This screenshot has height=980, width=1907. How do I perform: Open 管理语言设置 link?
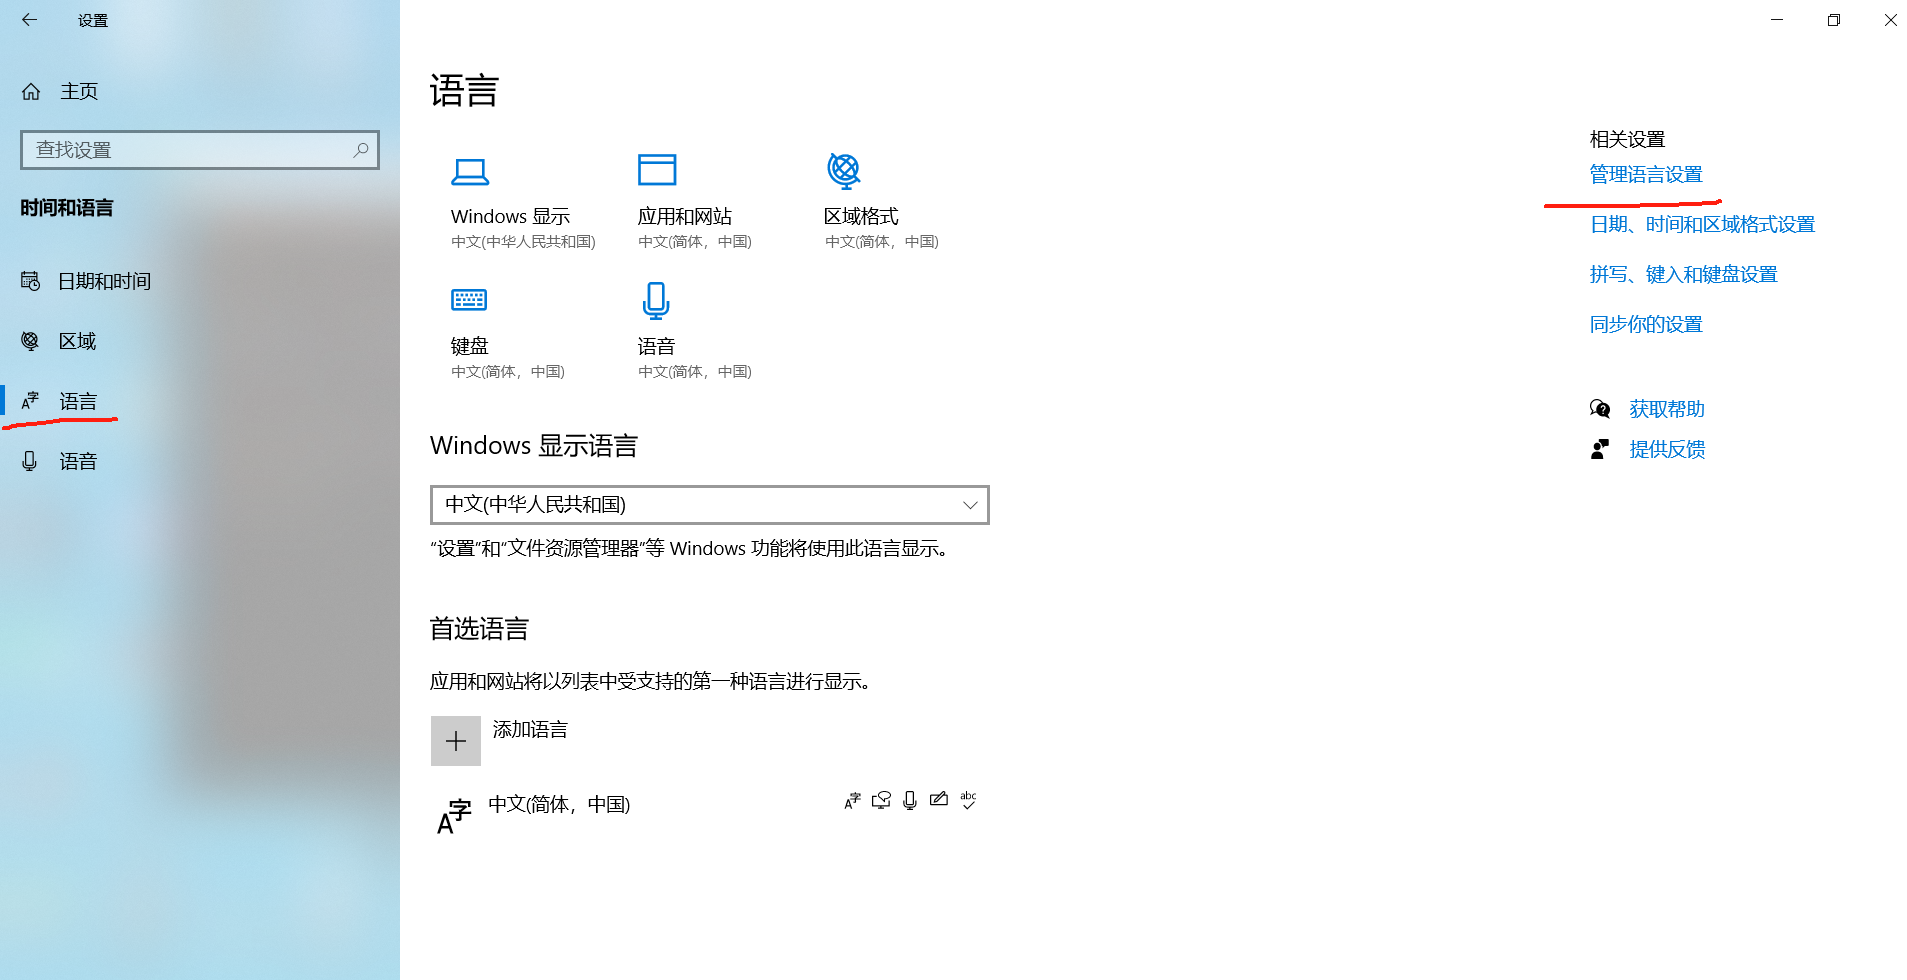coord(1644,174)
